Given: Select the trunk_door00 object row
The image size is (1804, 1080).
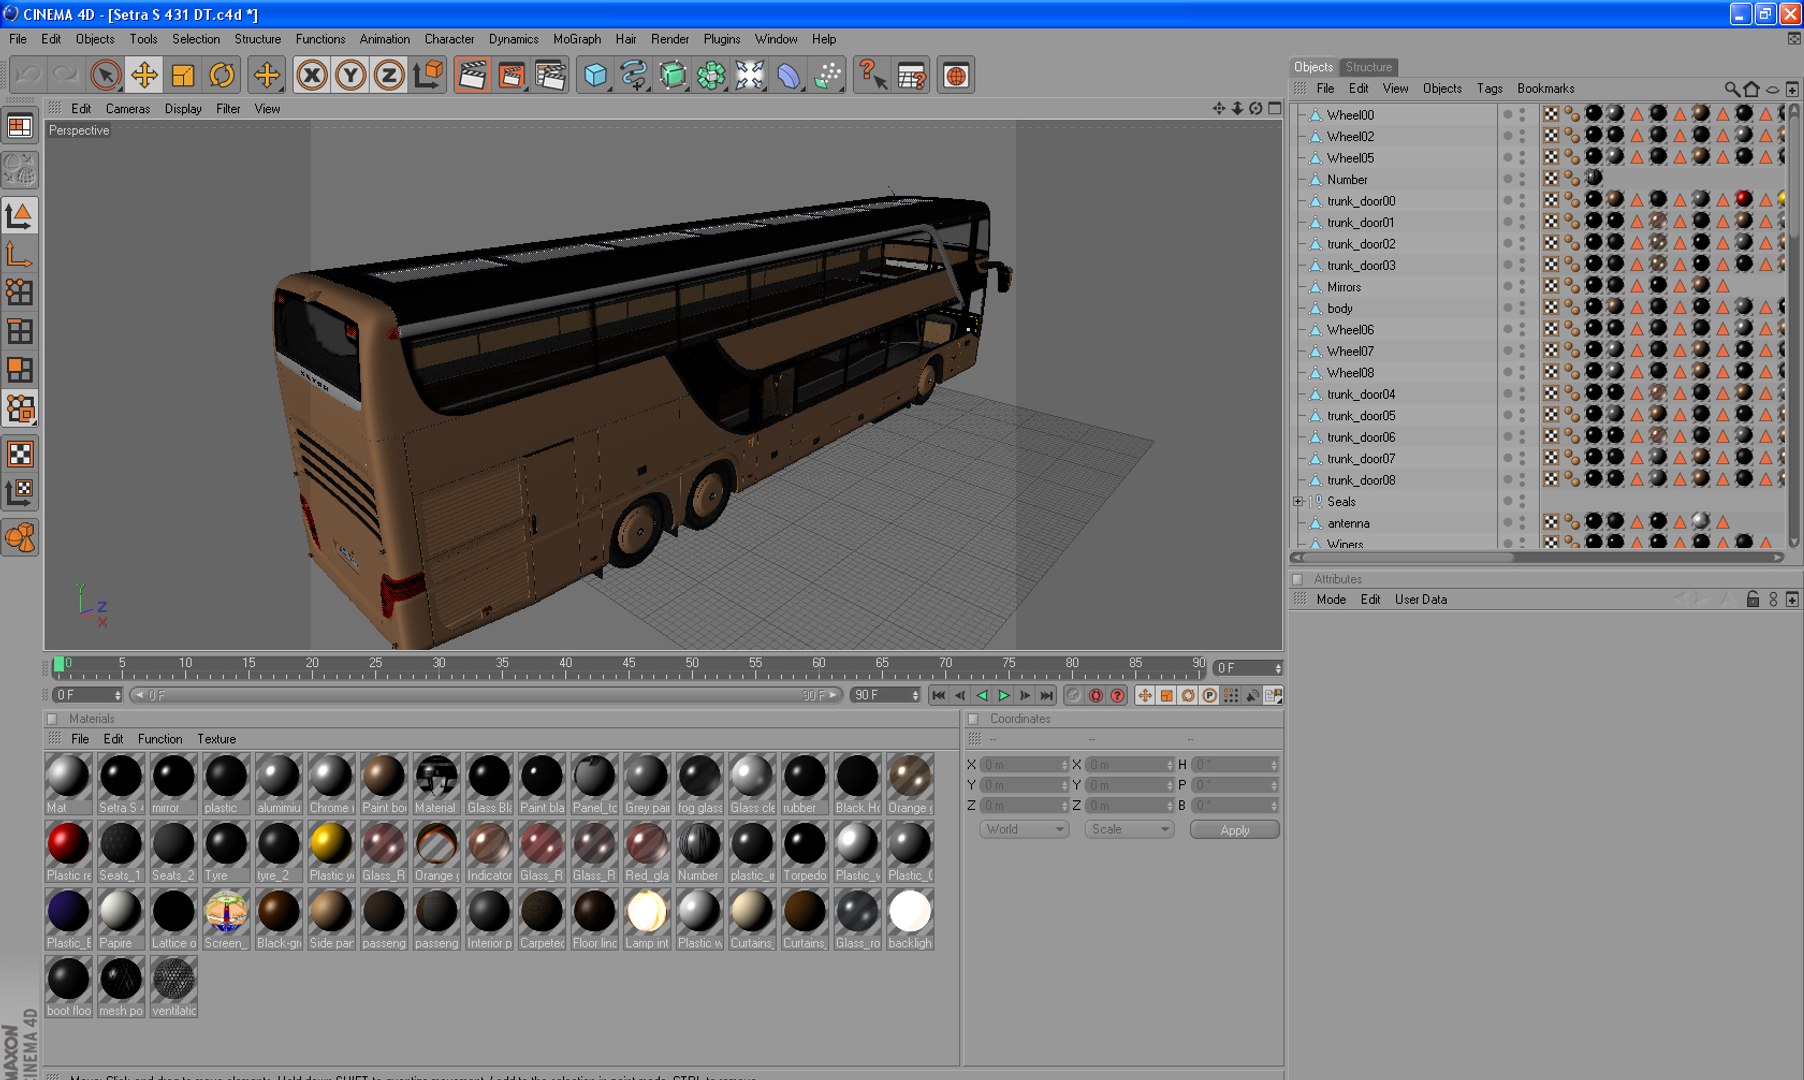Looking at the screenshot, I should pos(1361,201).
